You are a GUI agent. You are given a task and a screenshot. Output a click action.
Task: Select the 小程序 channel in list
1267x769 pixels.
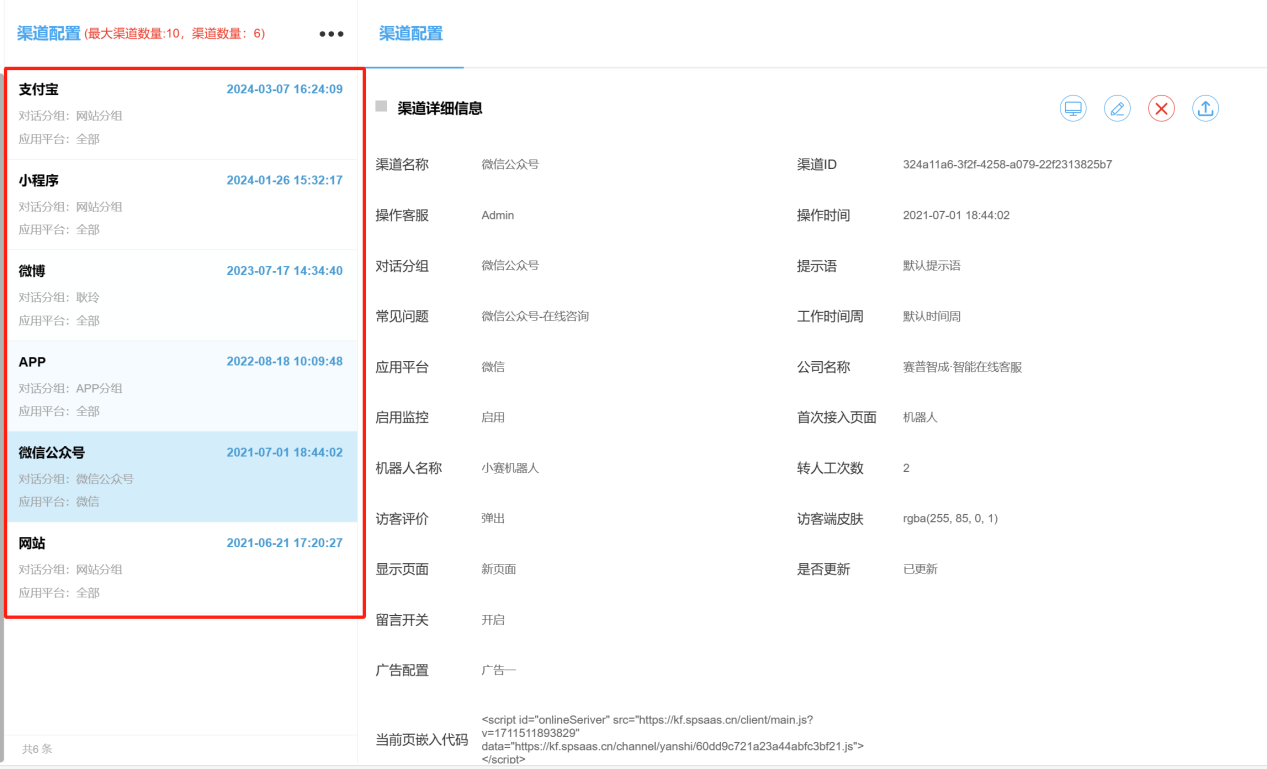point(182,205)
